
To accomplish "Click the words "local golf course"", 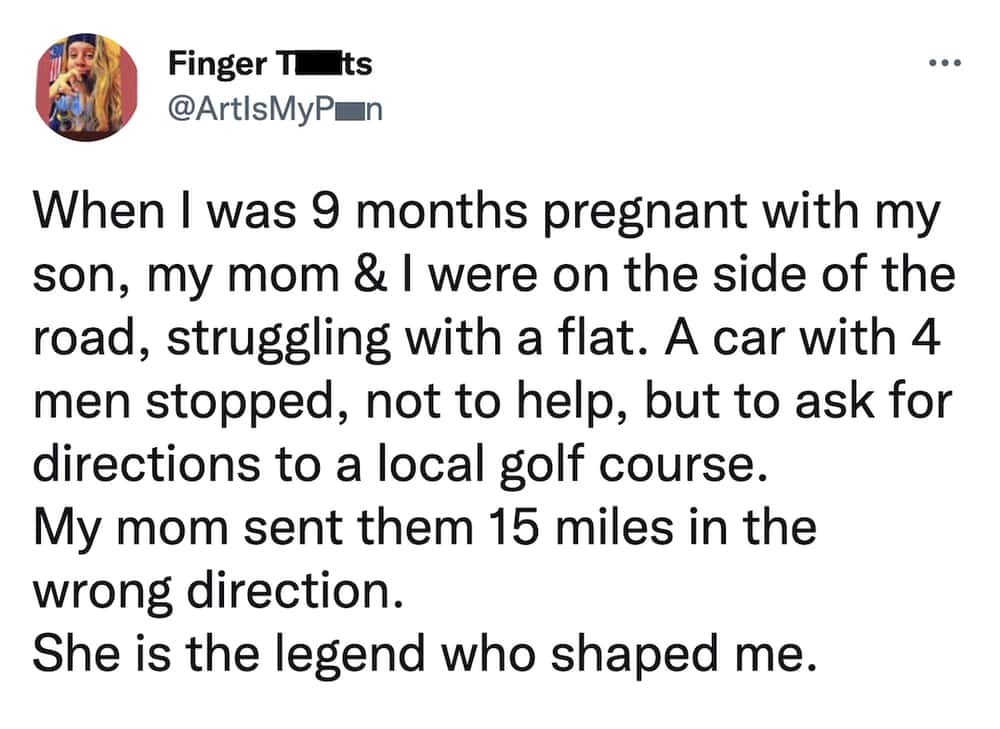I will (568, 466).
